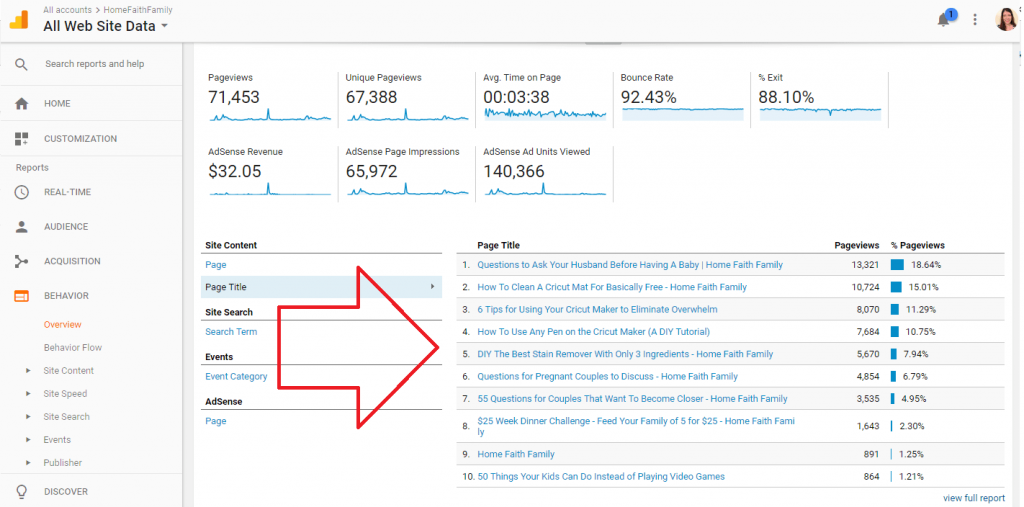Select the Behavior Flow report

[x=73, y=348]
